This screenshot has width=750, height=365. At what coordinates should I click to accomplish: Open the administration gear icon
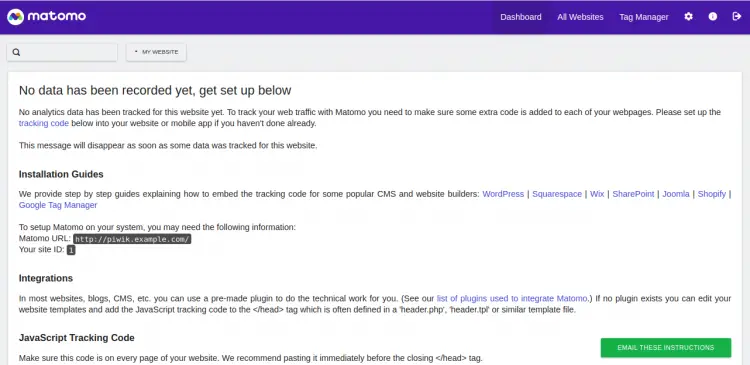coord(688,17)
